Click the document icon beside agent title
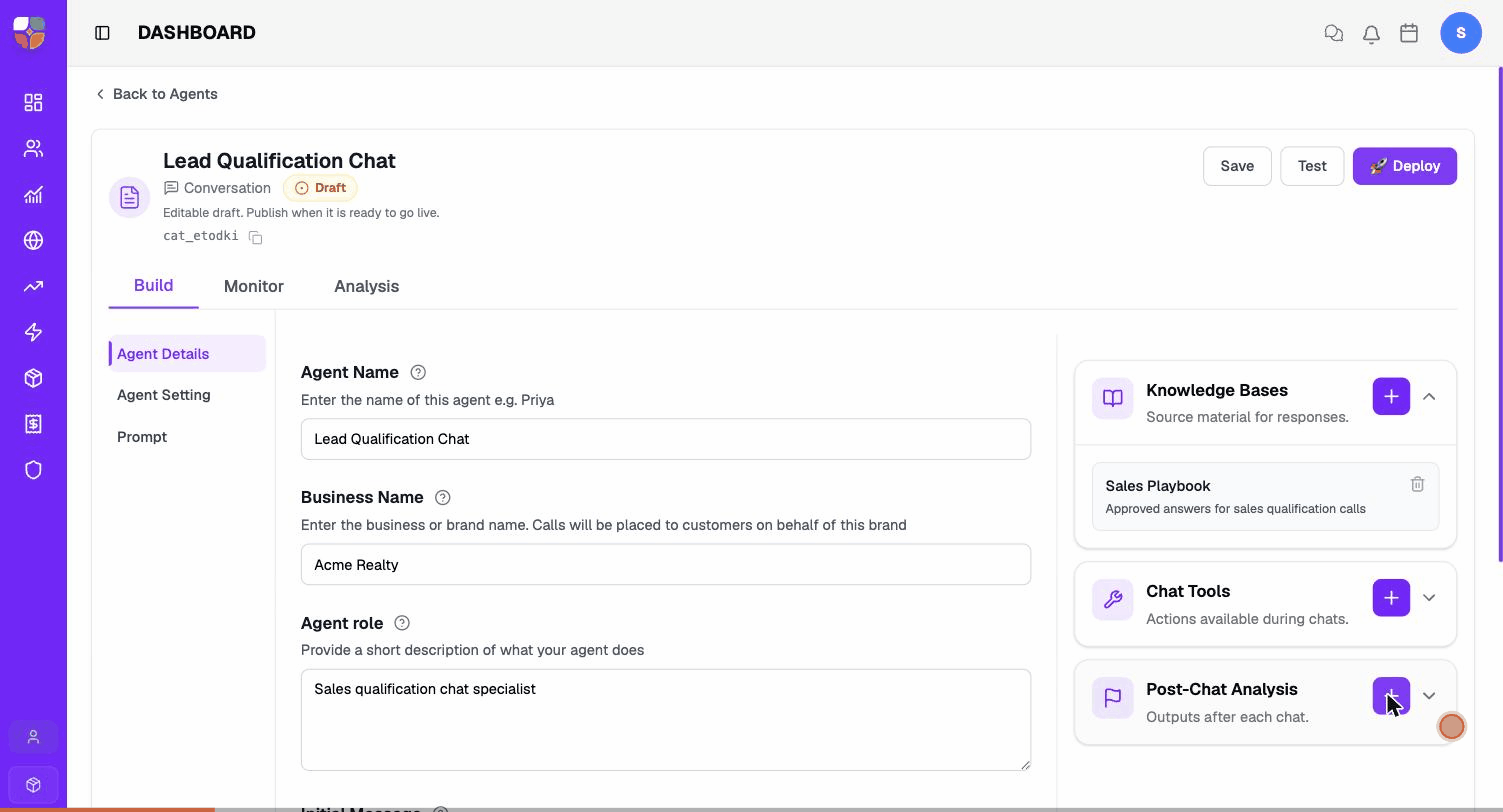Viewport: 1503px width, 812px height. coord(130,197)
